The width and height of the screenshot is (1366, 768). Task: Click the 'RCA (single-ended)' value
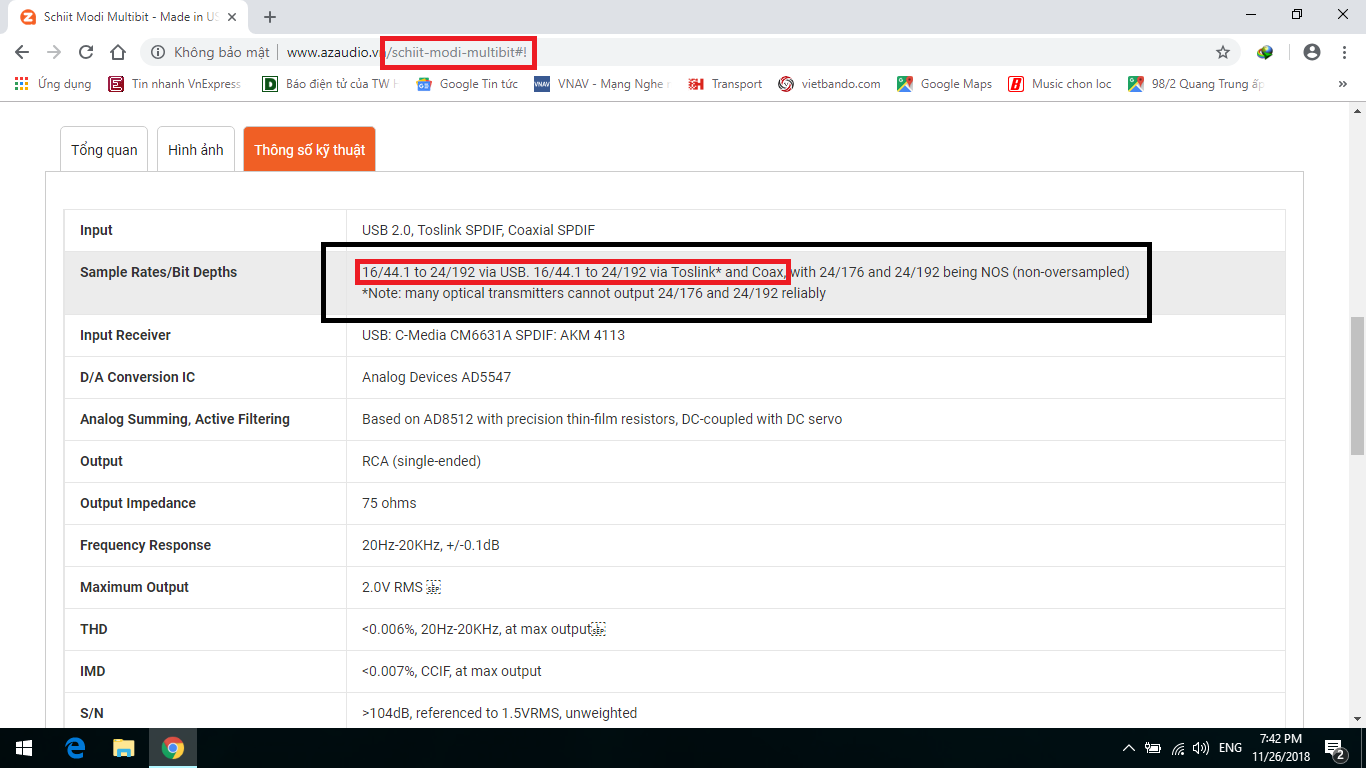[x=421, y=461]
